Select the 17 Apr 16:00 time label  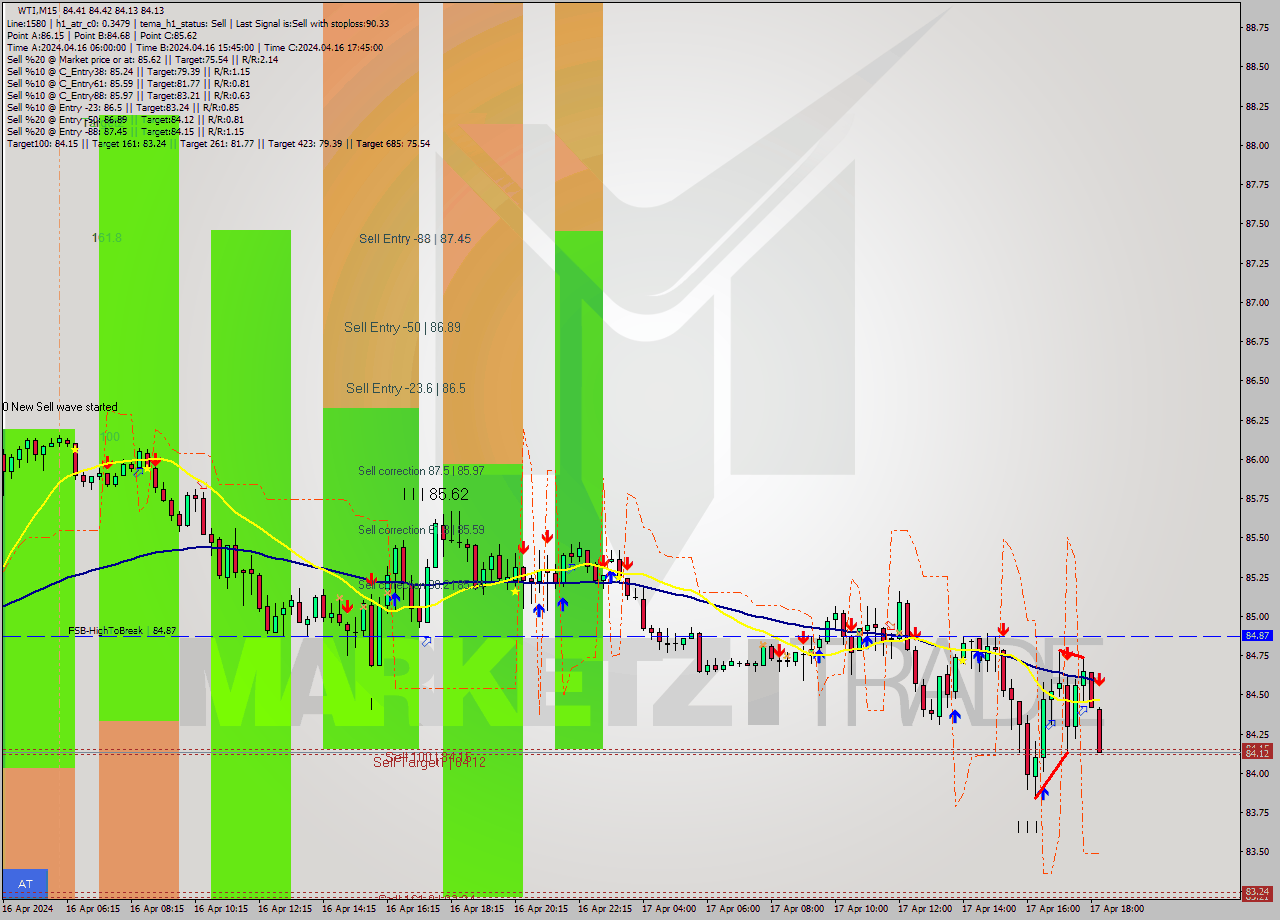(1053, 909)
